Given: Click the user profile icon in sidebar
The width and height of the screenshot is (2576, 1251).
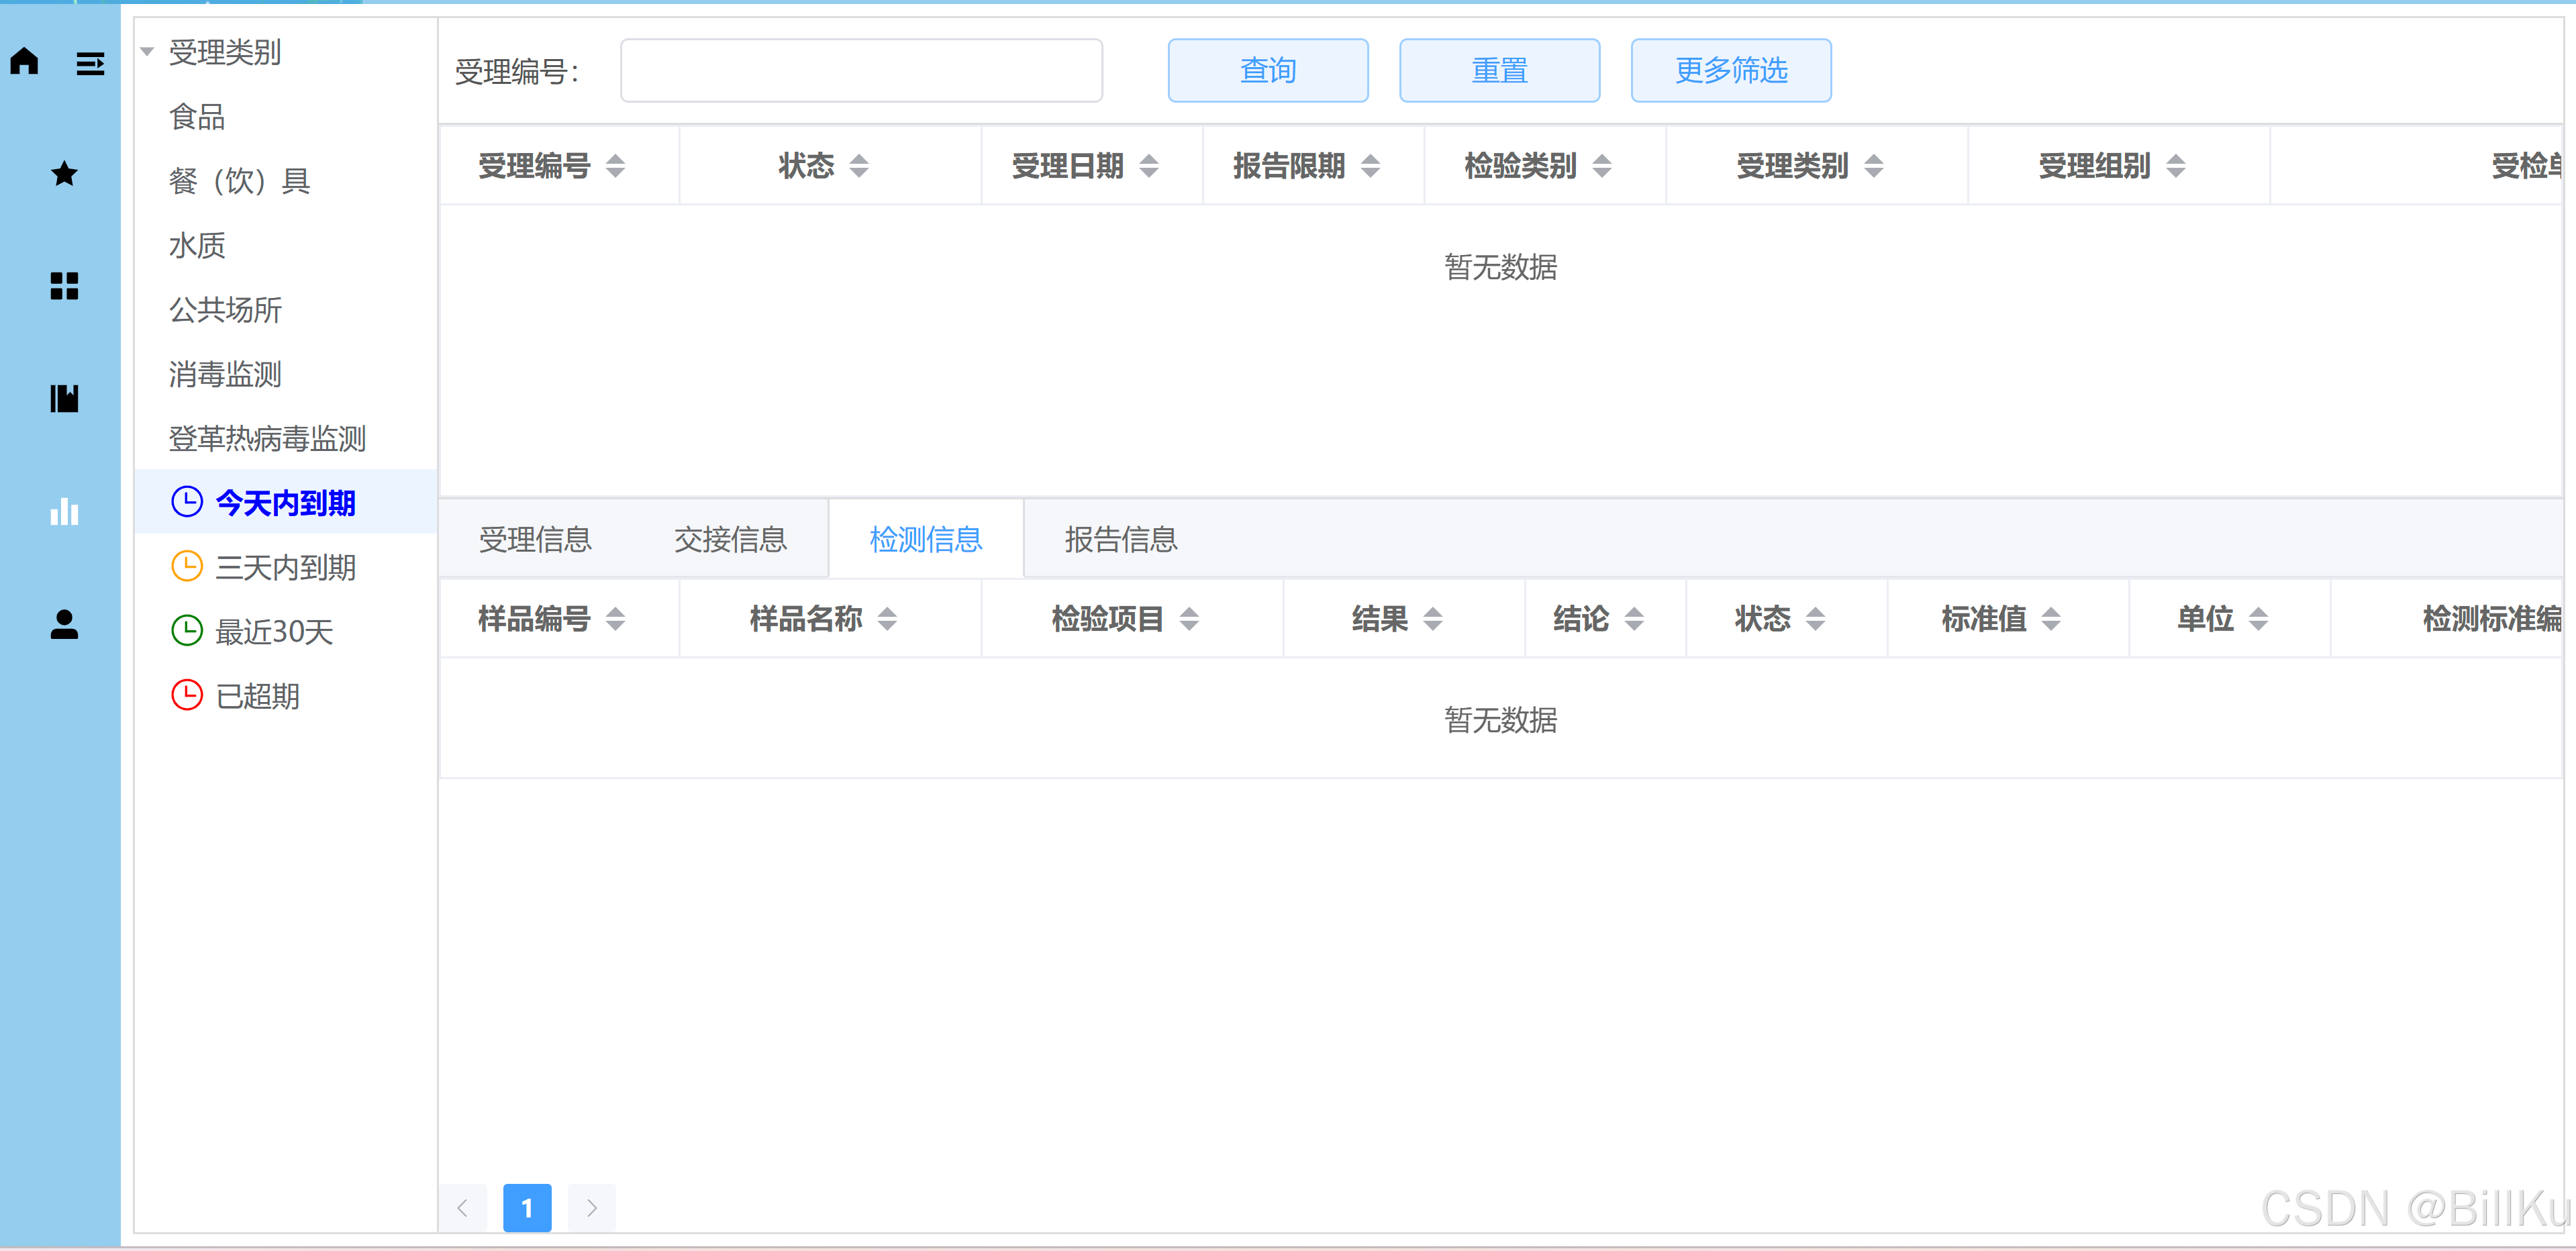Looking at the screenshot, I should (x=64, y=624).
